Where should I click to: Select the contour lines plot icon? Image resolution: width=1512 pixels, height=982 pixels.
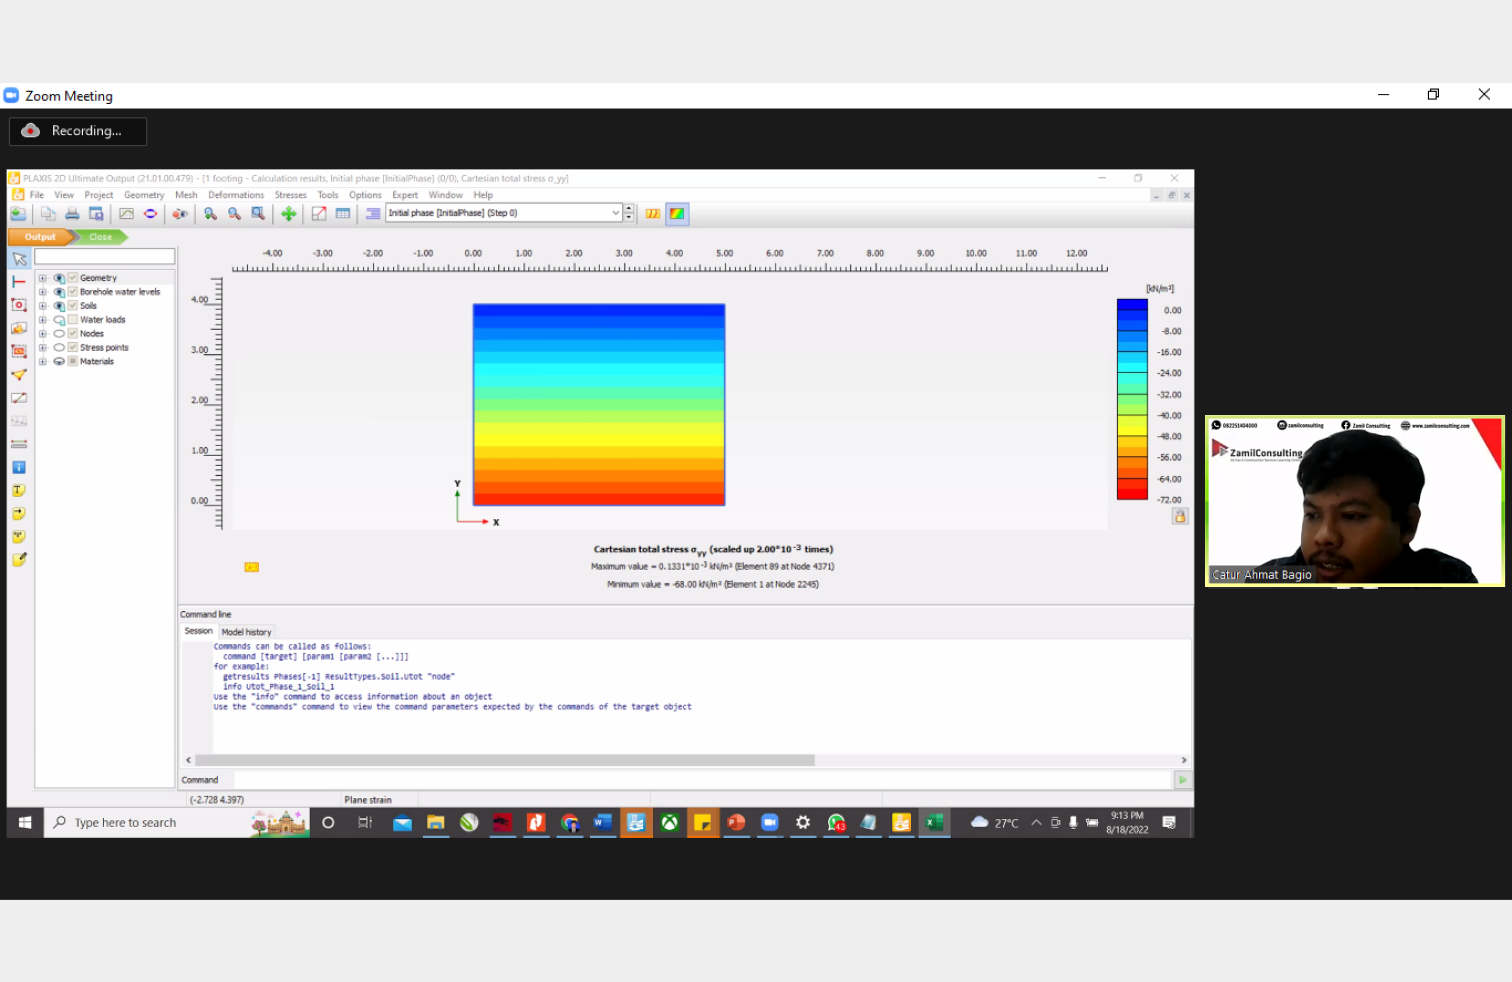[653, 214]
